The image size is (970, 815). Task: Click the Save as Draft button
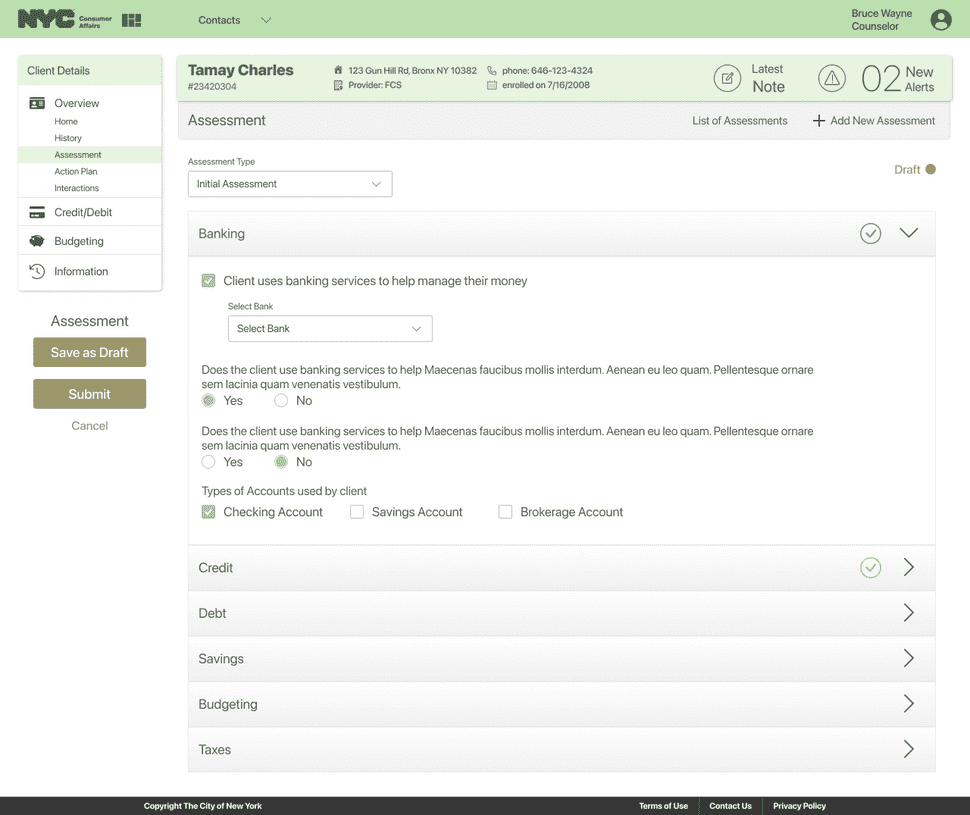click(89, 352)
